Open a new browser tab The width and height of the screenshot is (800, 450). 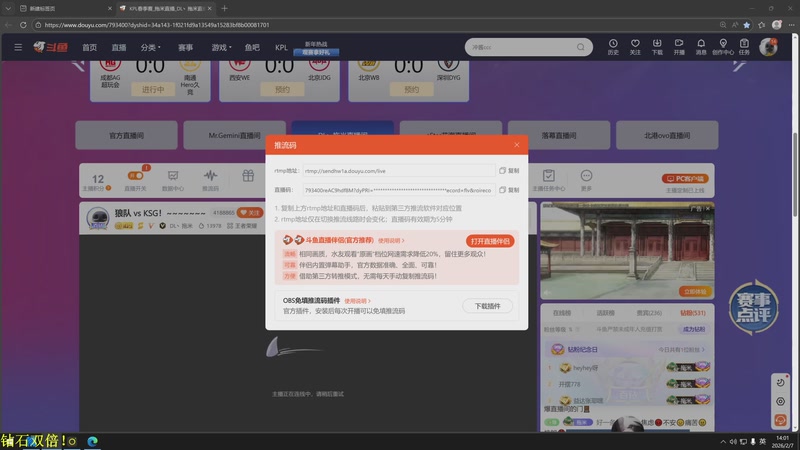(x=224, y=8)
